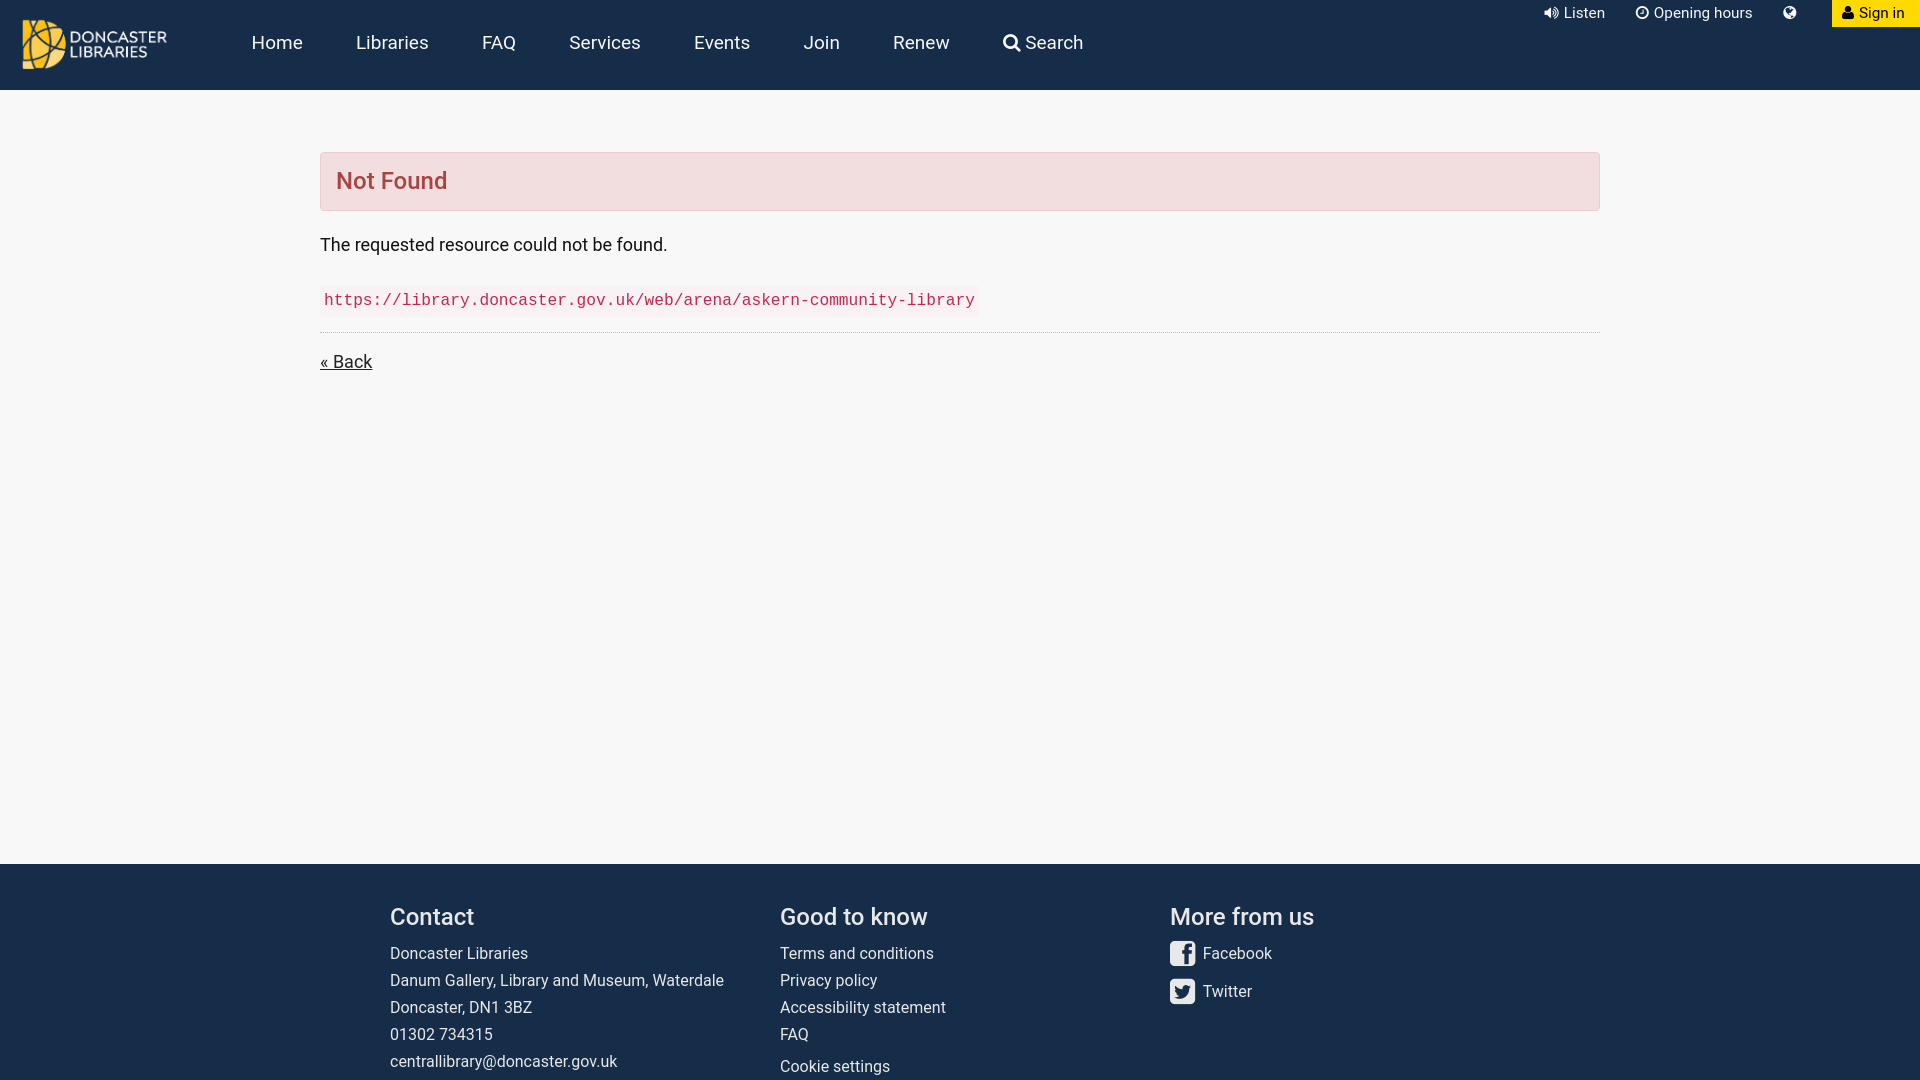Click the Doncaster Libraries logo

94,44
